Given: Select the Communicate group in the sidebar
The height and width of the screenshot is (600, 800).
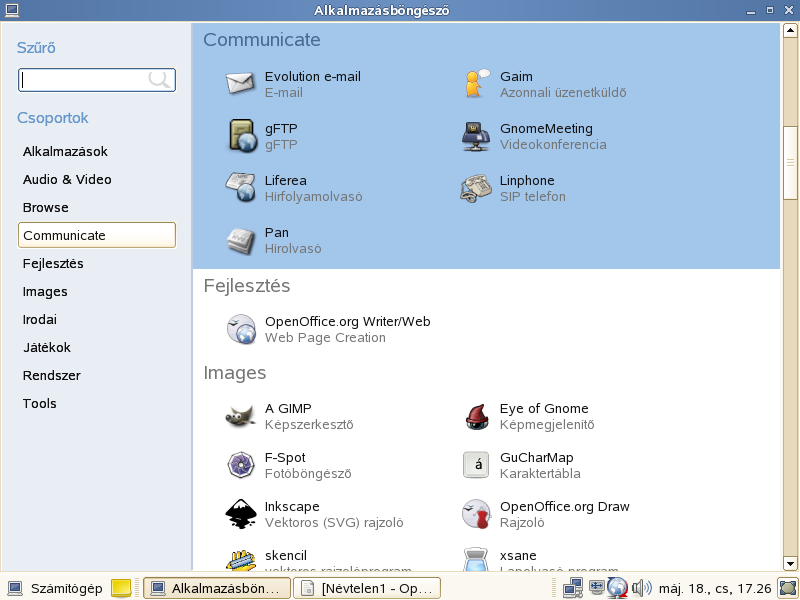Looking at the screenshot, I should point(97,235).
